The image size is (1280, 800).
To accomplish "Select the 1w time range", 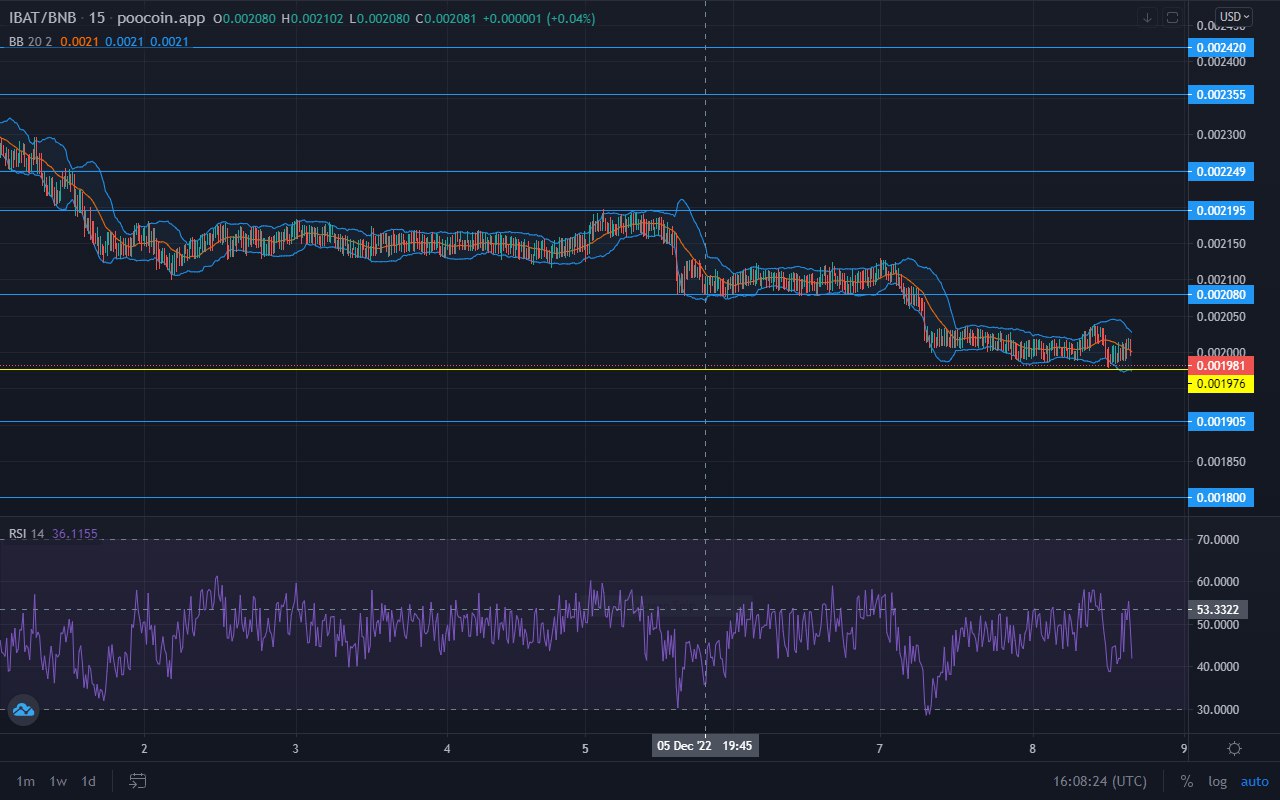I will pyautogui.click(x=58, y=781).
